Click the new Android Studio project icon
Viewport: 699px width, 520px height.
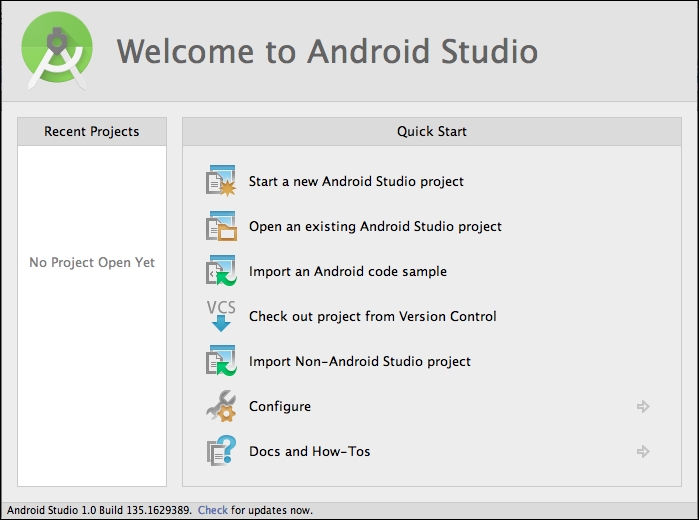[221, 181]
